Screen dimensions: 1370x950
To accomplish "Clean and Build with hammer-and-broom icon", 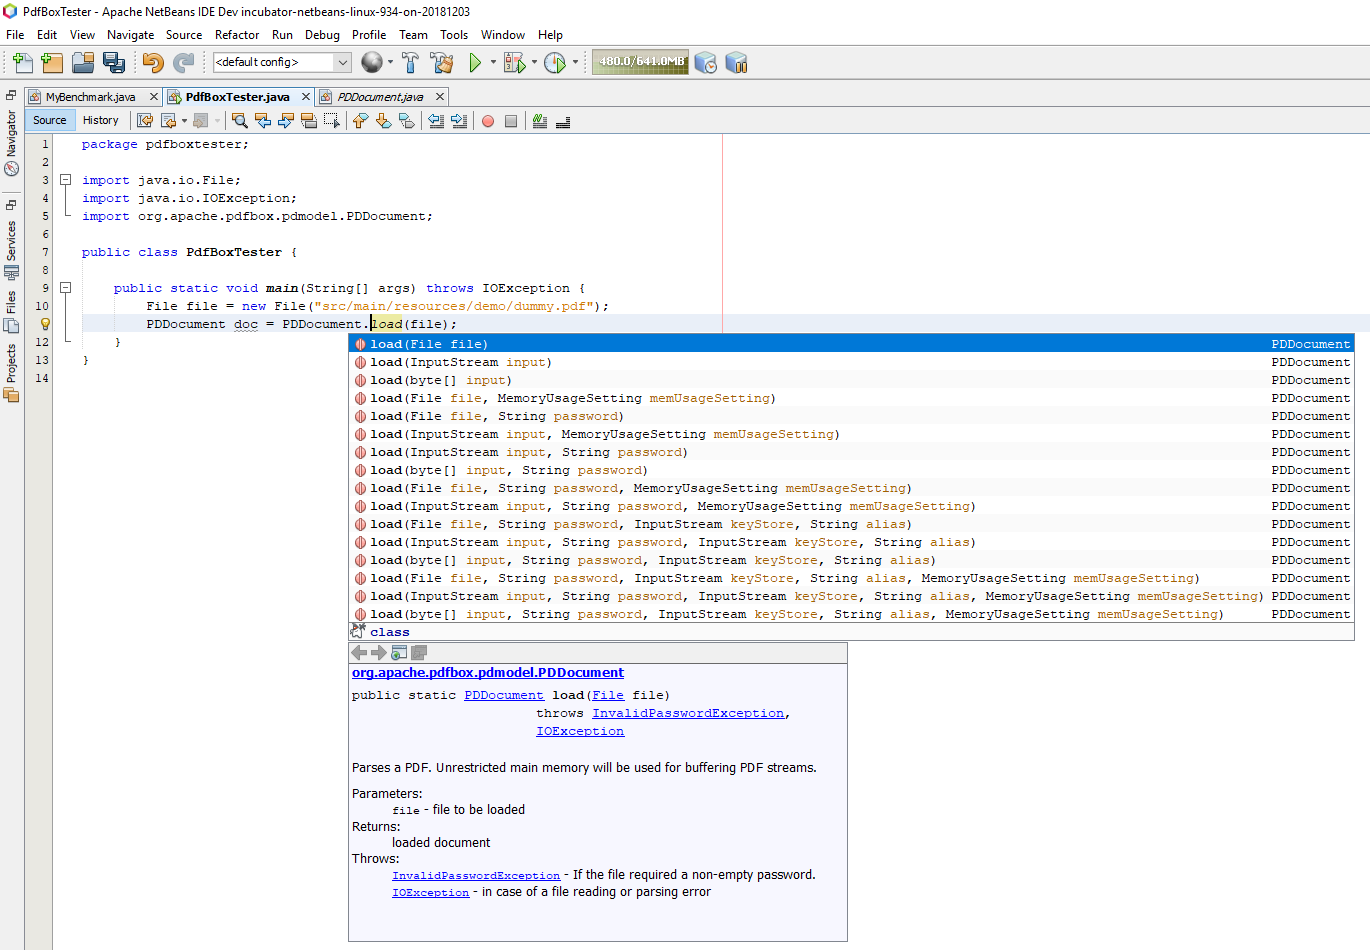I will [x=442, y=62].
